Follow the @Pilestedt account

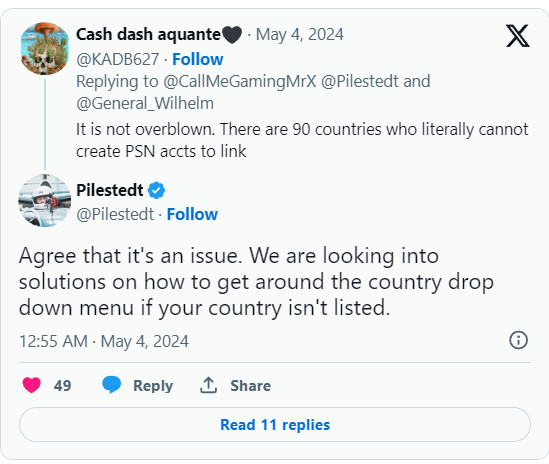[192, 214]
